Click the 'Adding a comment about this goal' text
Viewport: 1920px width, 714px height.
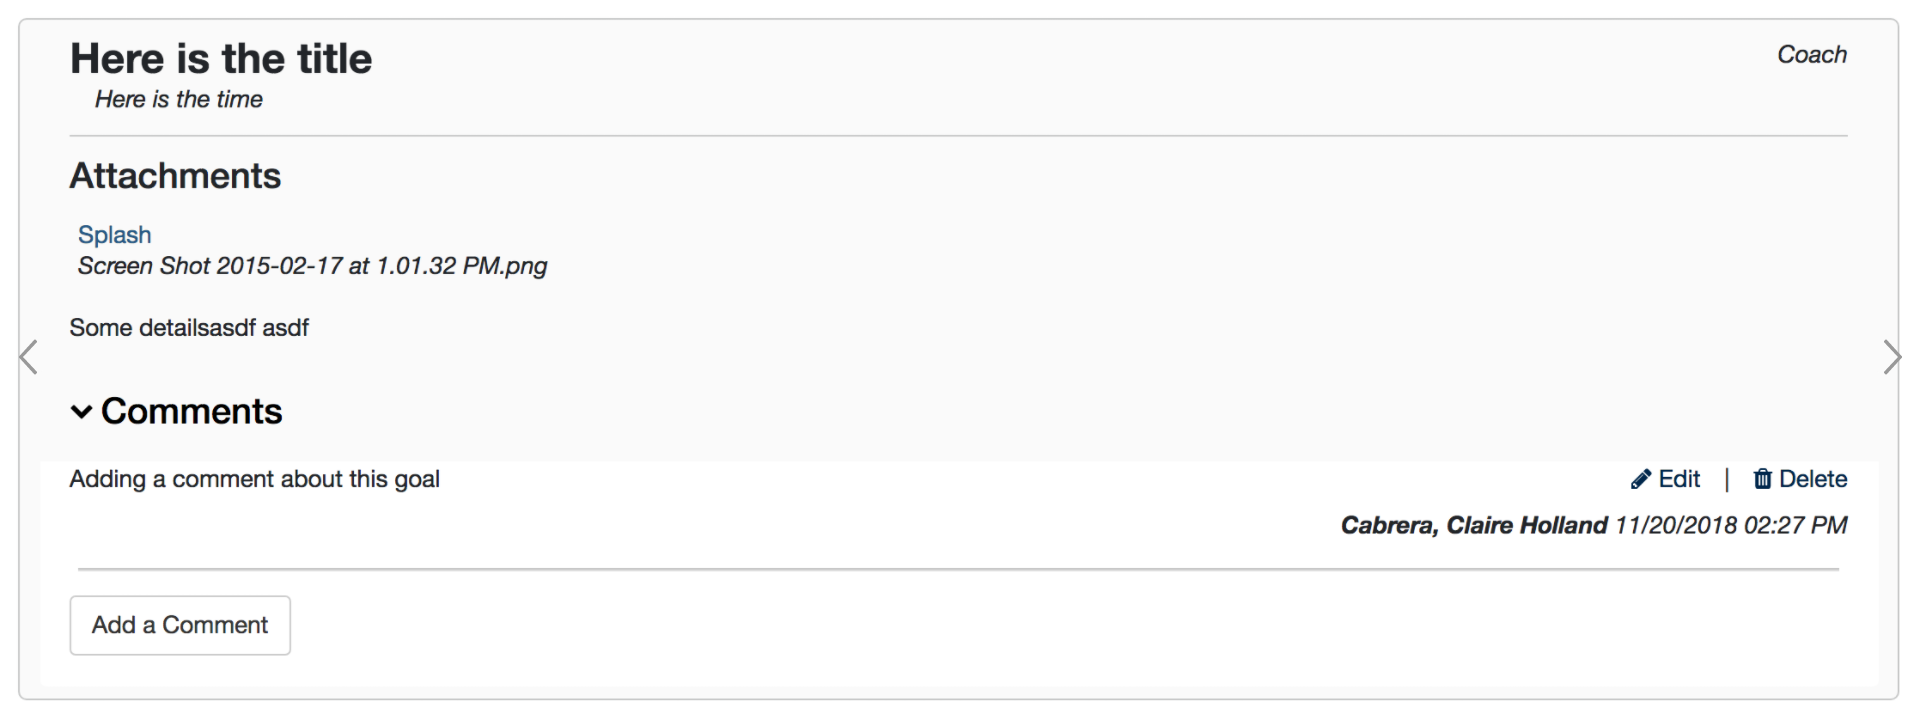click(255, 480)
